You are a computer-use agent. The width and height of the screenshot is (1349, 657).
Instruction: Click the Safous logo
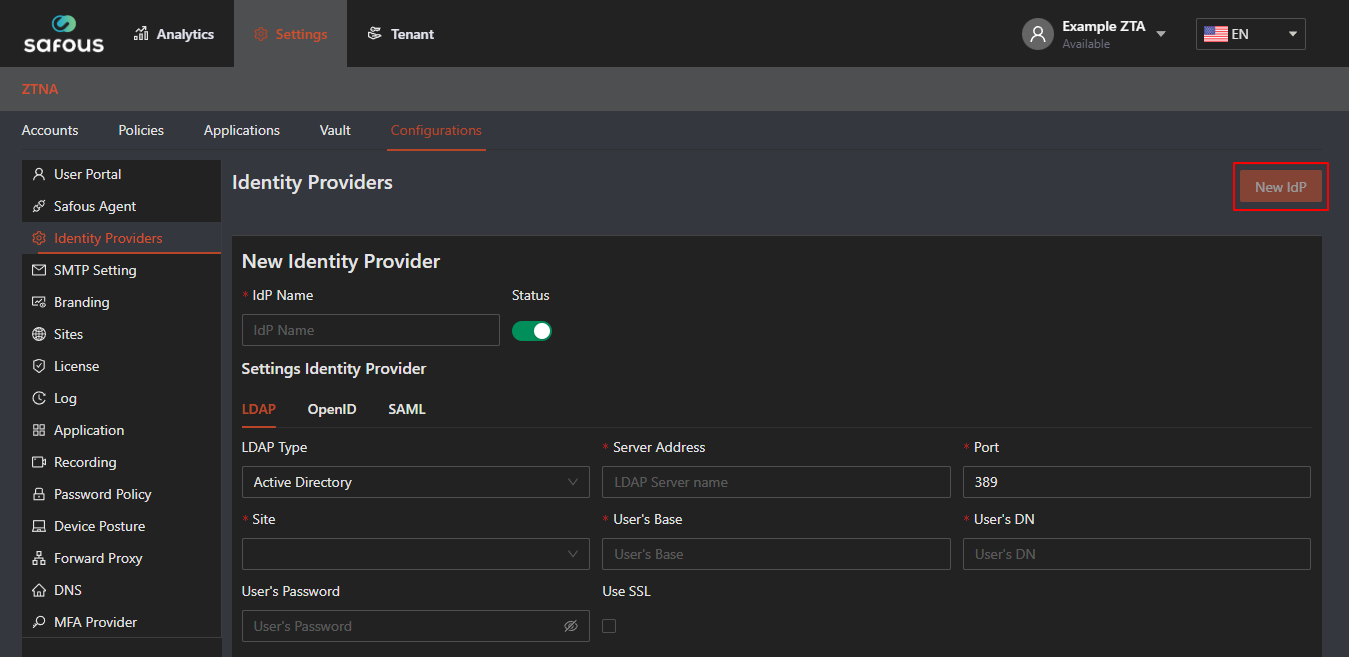point(64,33)
